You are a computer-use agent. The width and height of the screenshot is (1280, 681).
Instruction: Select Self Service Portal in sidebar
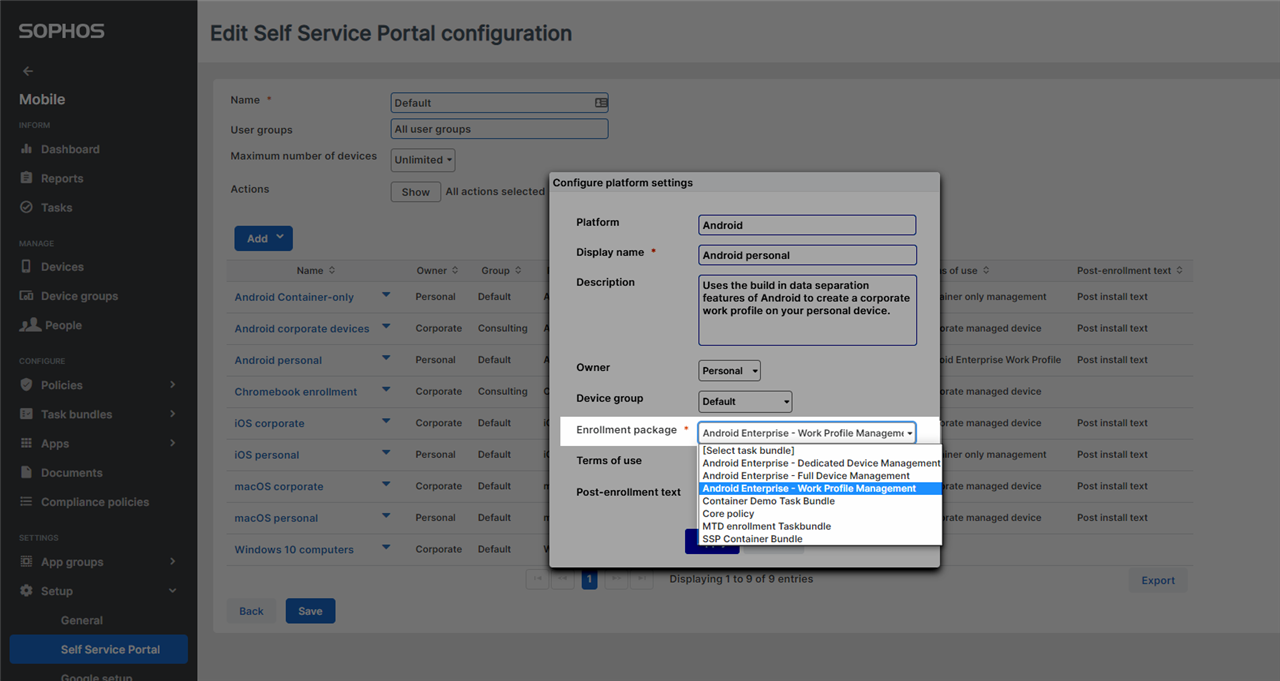tap(99, 649)
